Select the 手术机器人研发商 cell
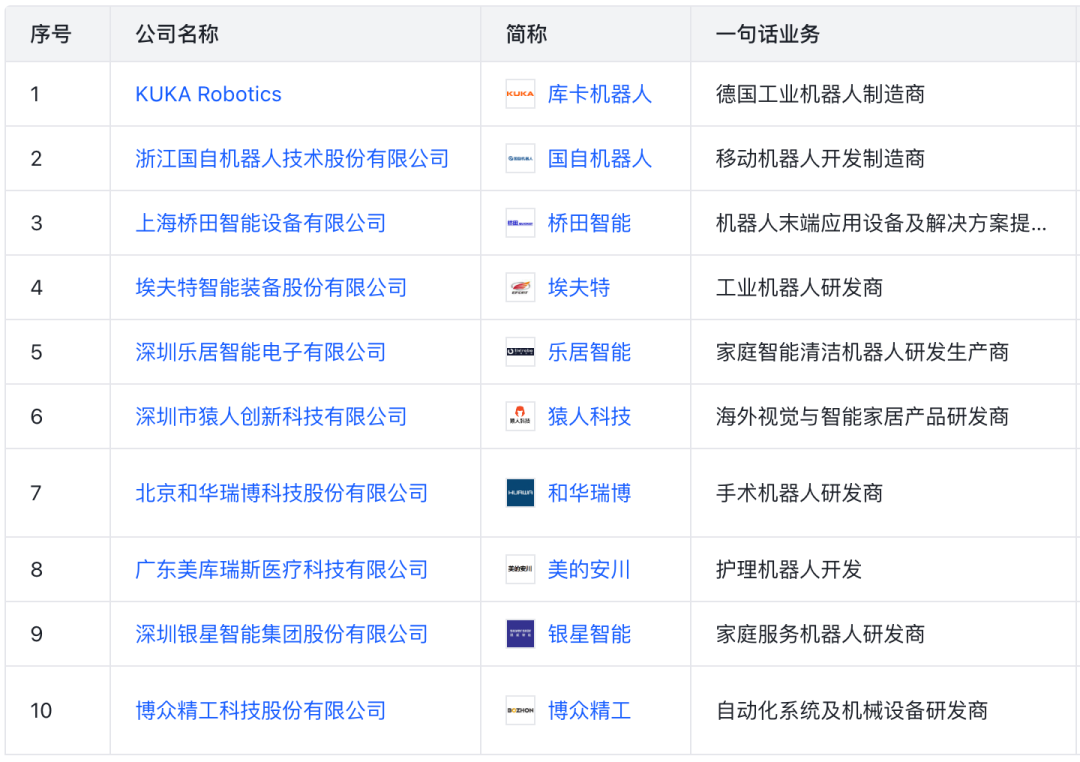The height and width of the screenshot is (762, 1080). (885, 493)
